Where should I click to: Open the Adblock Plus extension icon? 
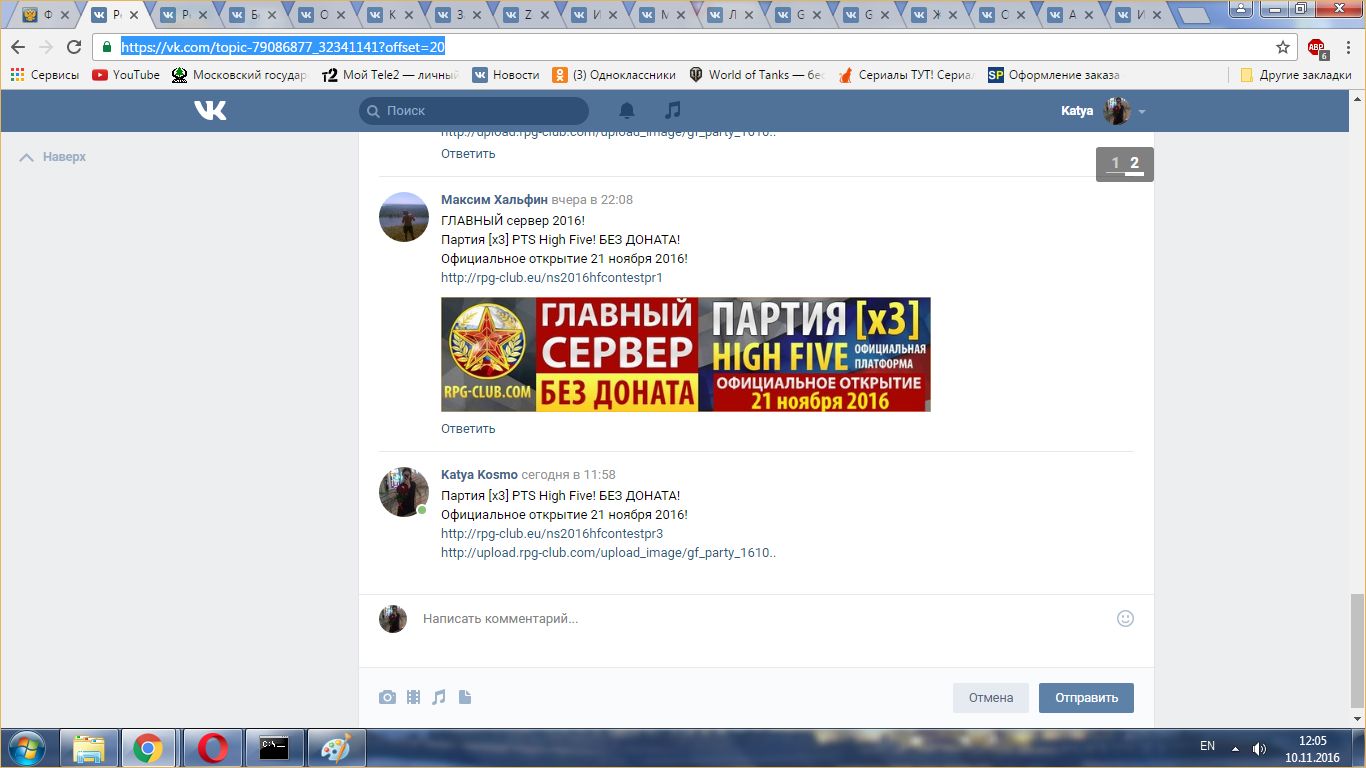tap(1317, 47)
